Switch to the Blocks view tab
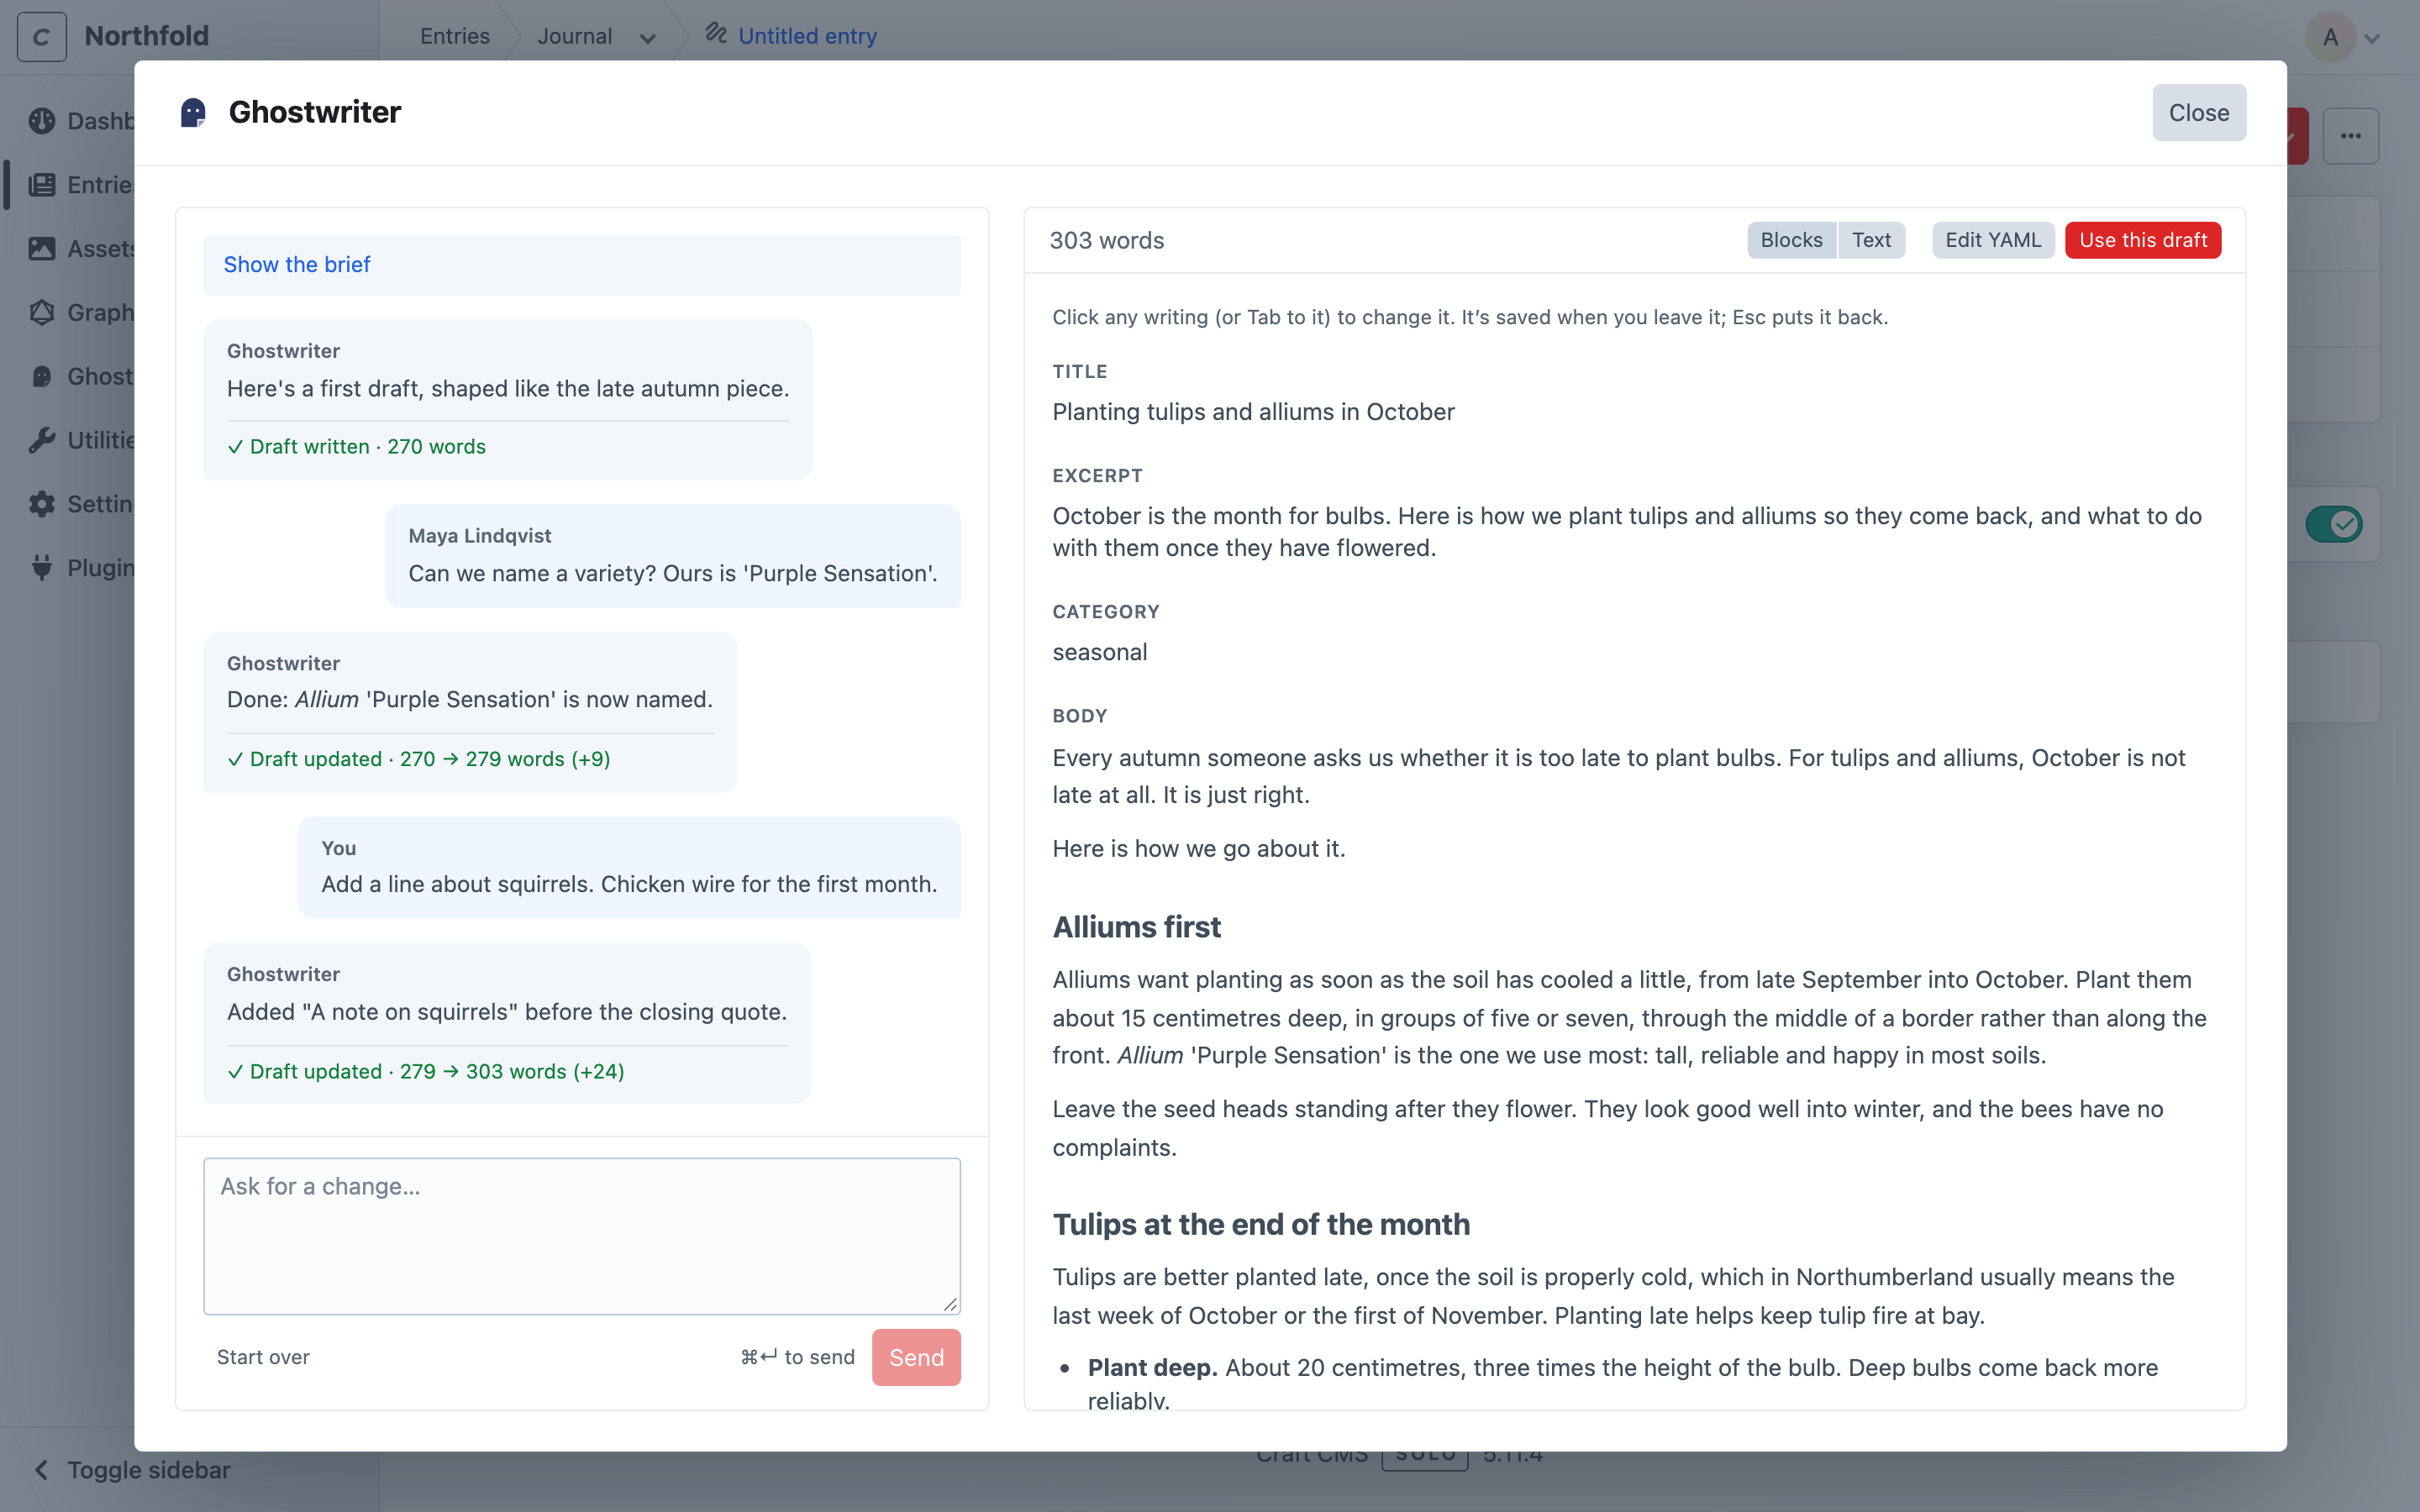 [x=1791, y=240]
